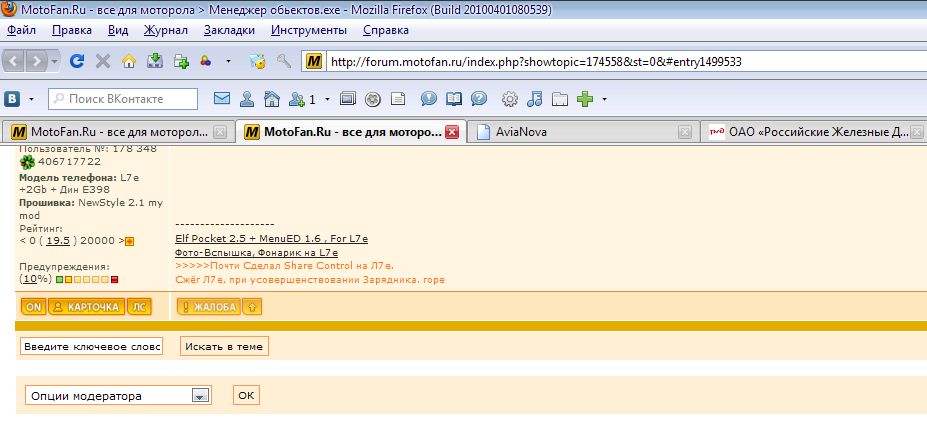Open the Вид menu

click(x=118, y=30)
